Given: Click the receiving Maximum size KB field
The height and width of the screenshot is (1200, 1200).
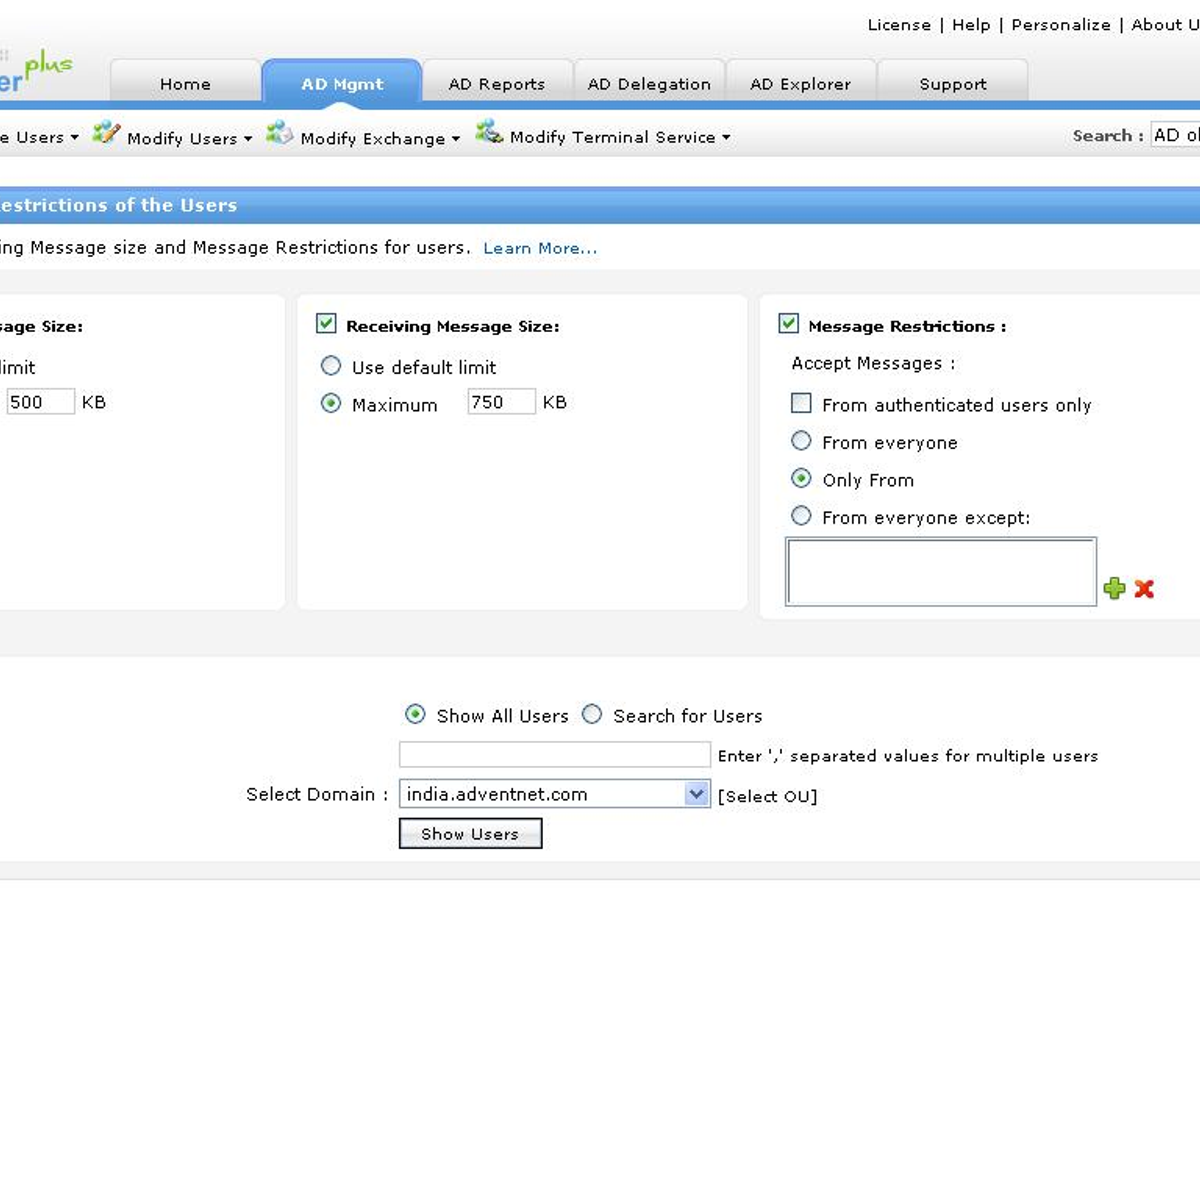Looking at the screenshot, I should (x=501, y=402).
